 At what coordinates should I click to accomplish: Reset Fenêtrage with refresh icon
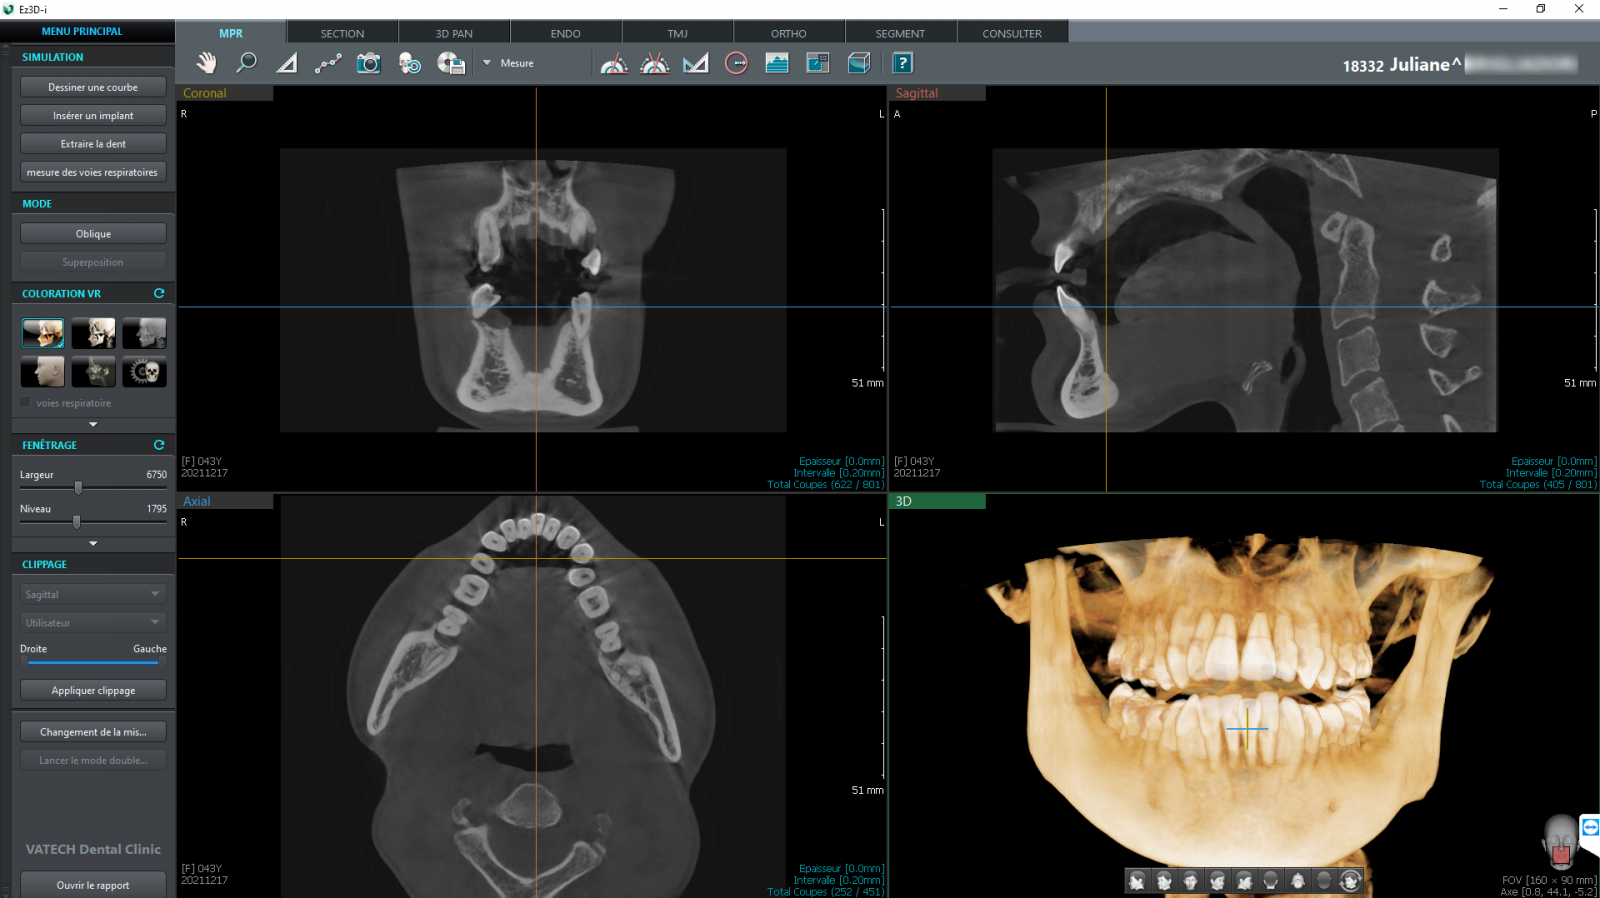point(158,445)
